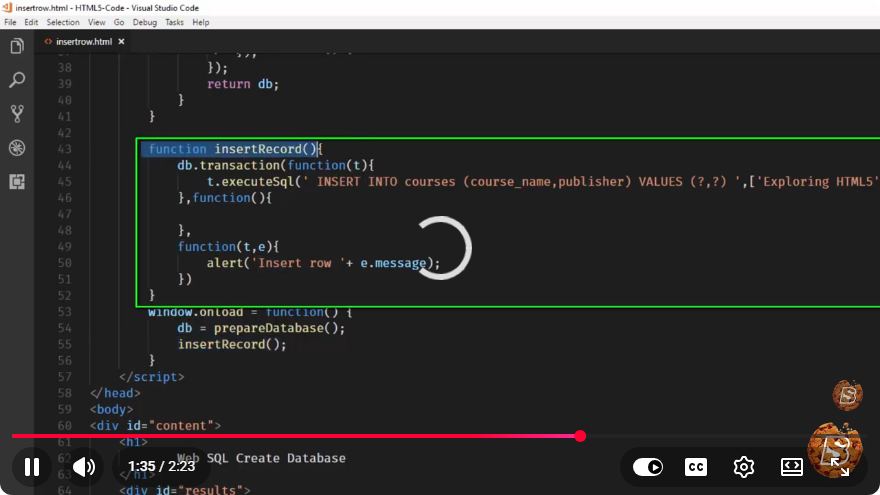The width and height of the screenshot is (880, 495).
Task: Select the insertrow.html editor tab
Action: pyautogui.click(x=84, y=42)
